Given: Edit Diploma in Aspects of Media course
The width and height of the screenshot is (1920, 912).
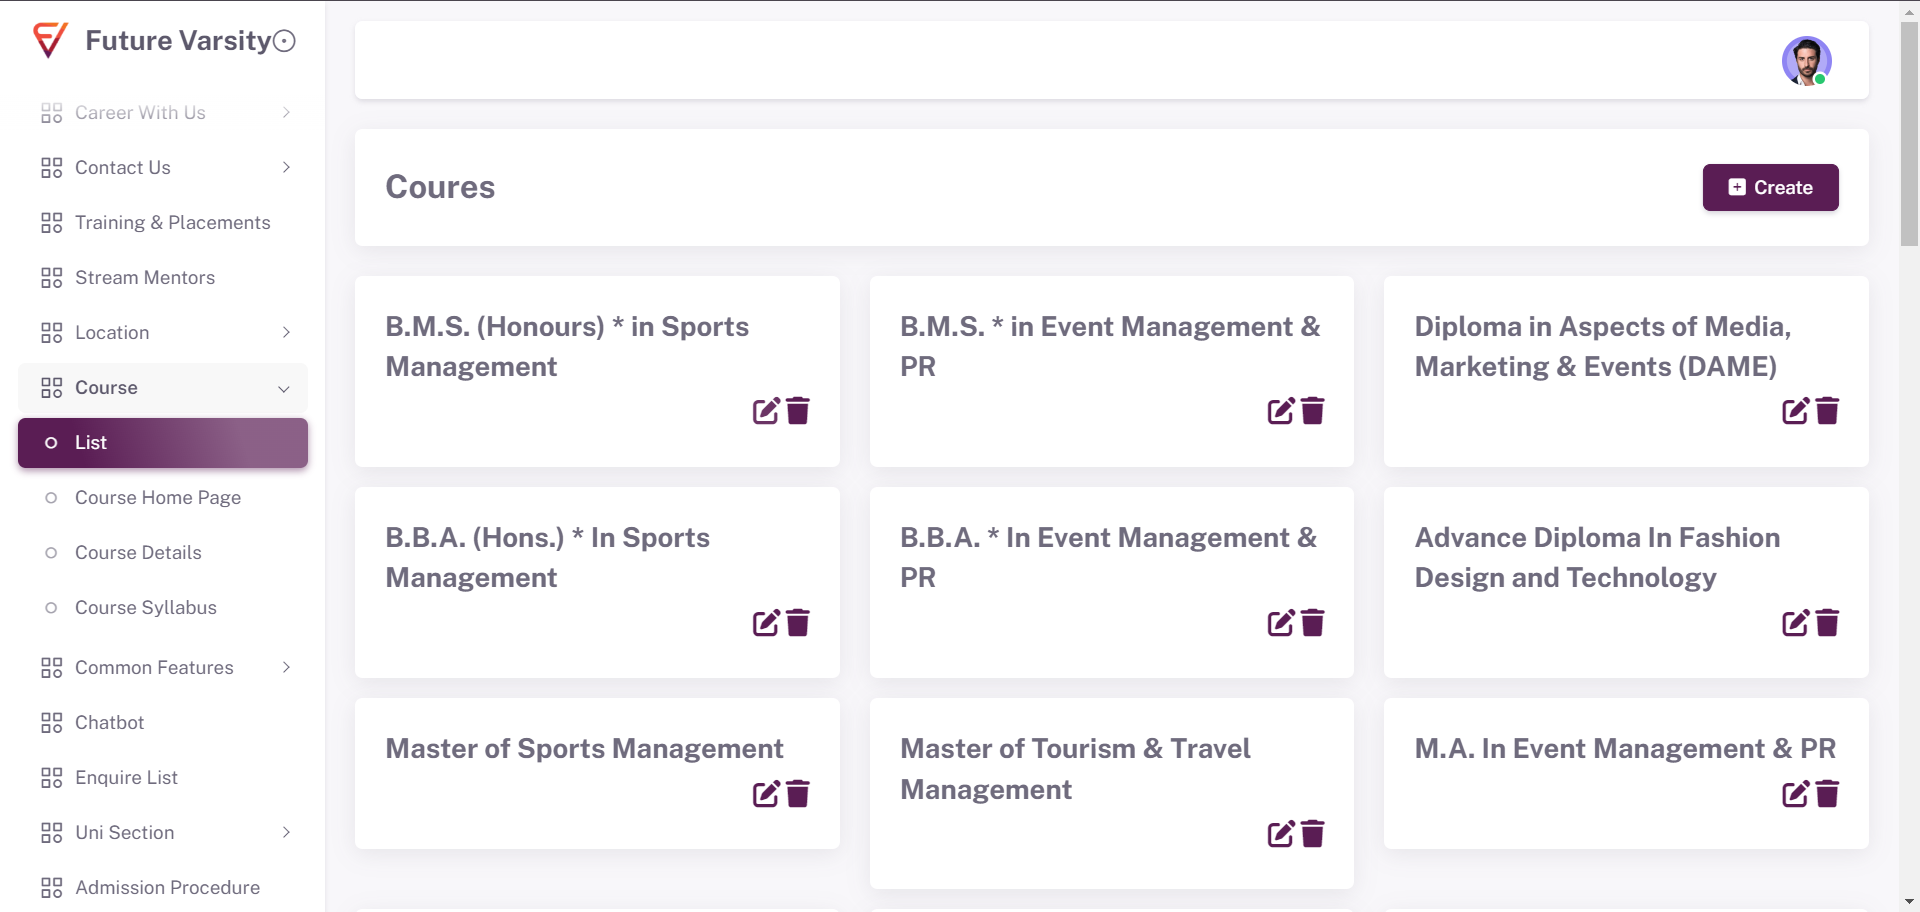Looking at the screenshot, I should [1795, 411].
